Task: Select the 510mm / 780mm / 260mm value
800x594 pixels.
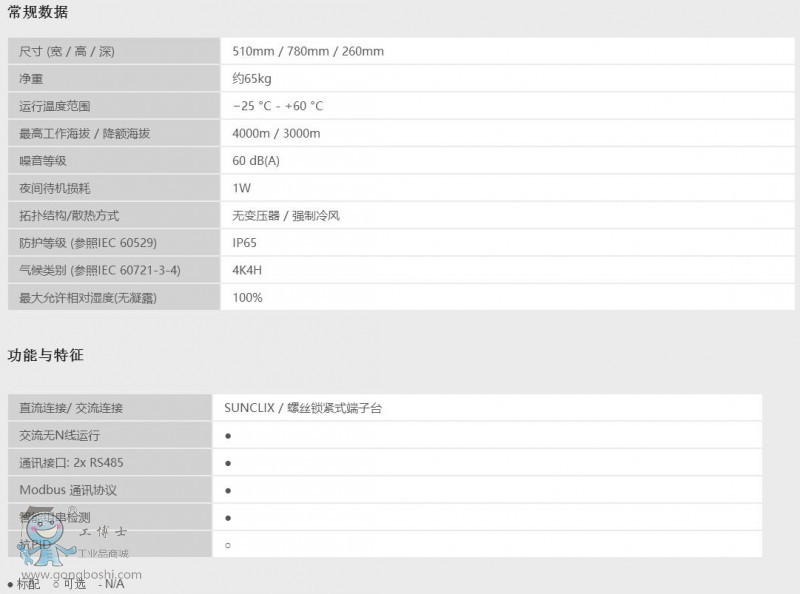Action: tap(307, 51)
